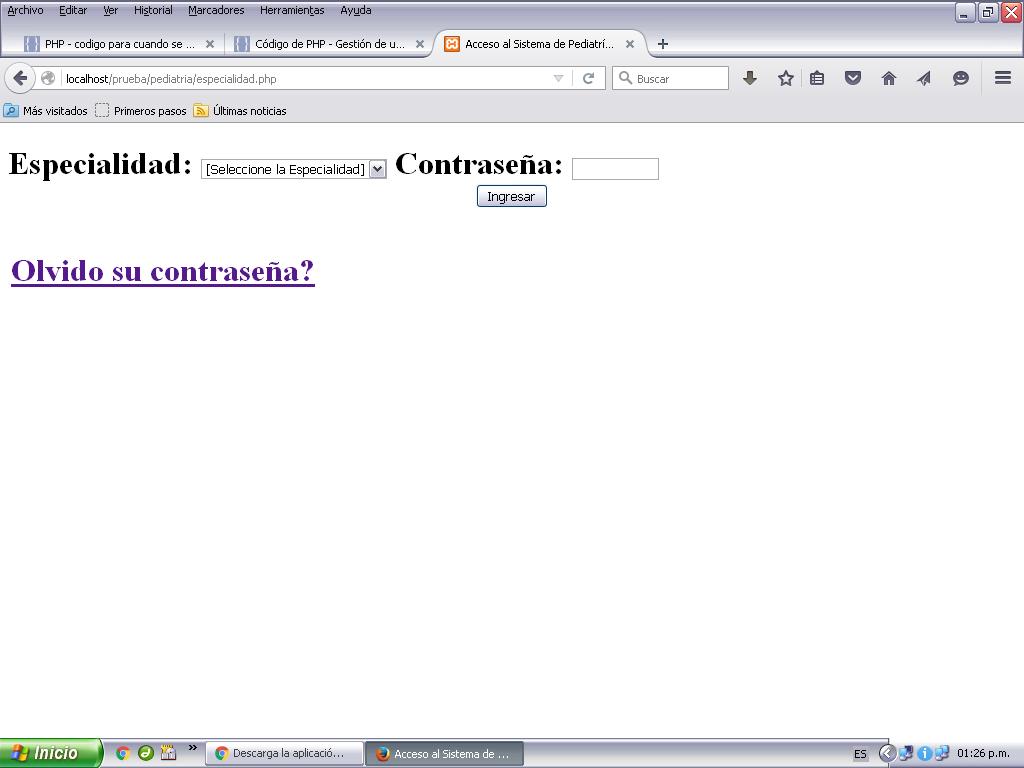This screenshot has width=1024, height=768.
Task: Click the blue info tray icon
Action: [x=924, y=753]
